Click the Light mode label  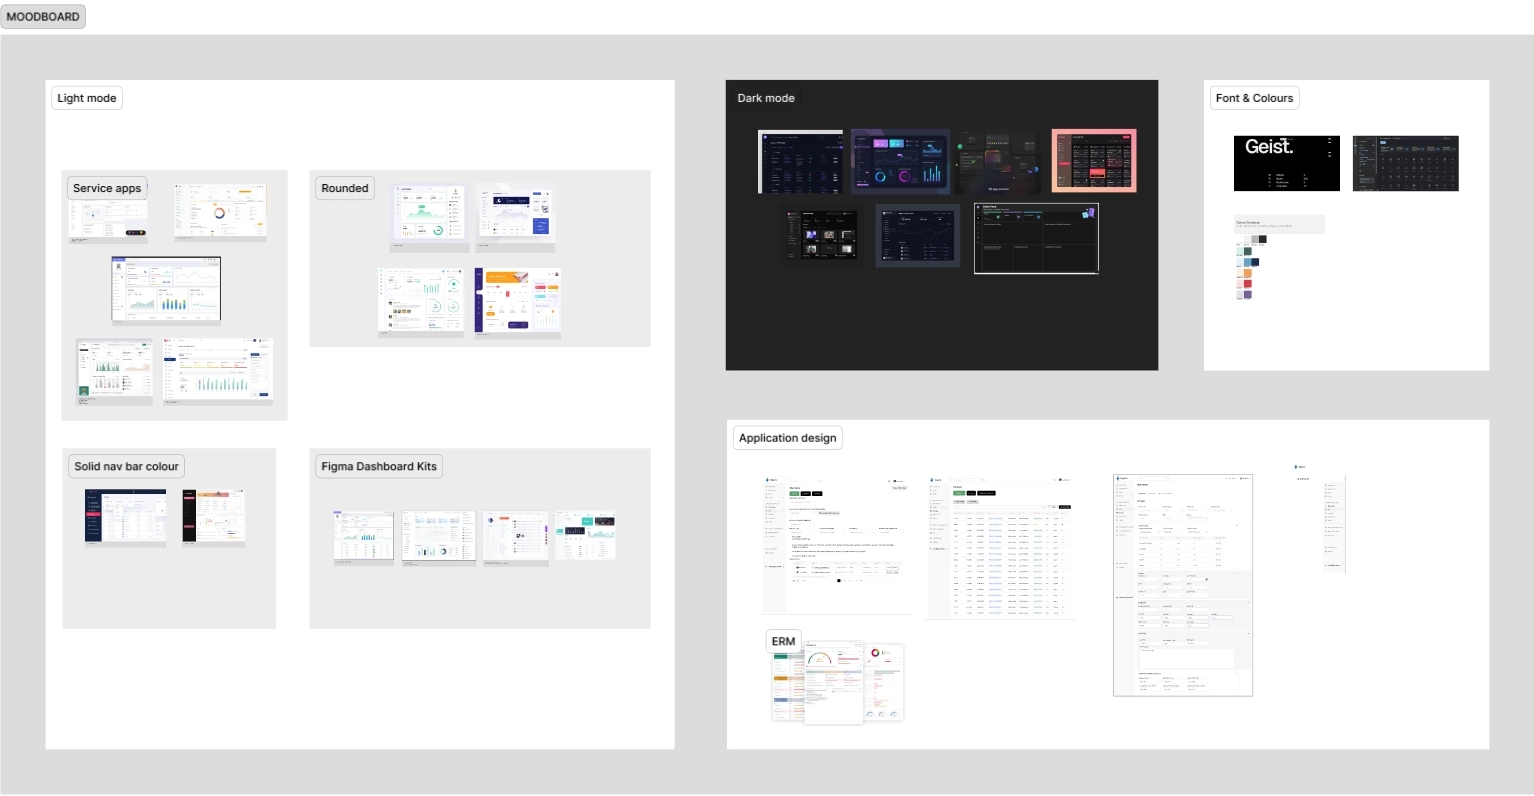pyautogui.click(x=87, y=98)
